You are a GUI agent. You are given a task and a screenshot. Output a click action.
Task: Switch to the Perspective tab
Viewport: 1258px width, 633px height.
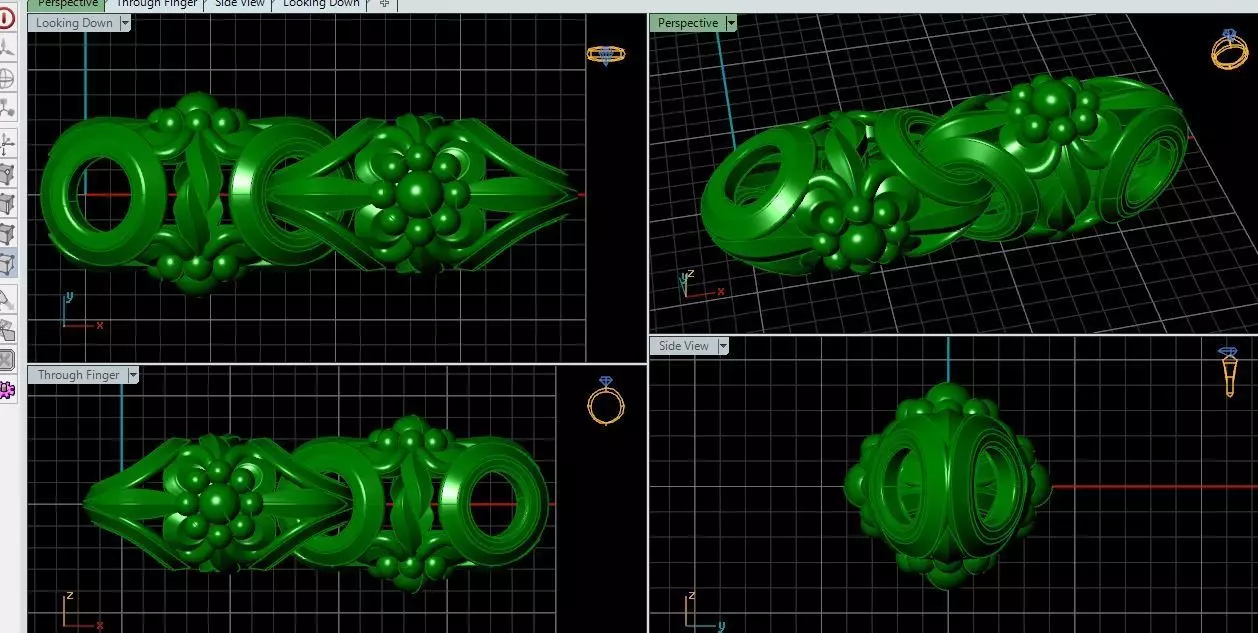point(68,4)
